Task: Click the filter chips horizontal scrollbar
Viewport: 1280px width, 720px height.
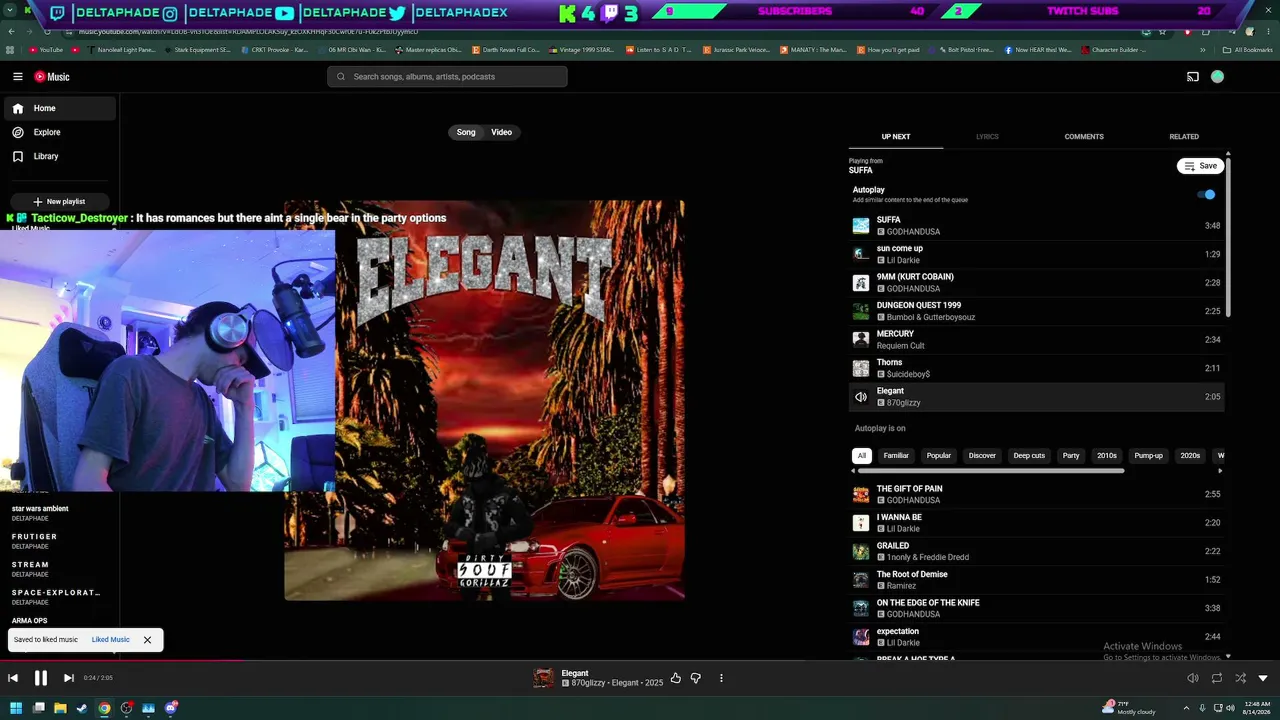Action: coord(990,471)
